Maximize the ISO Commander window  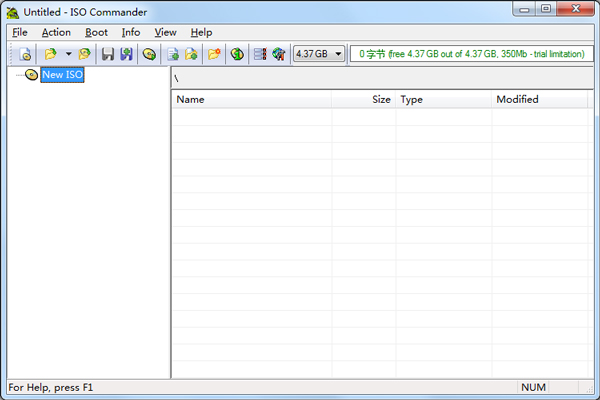[x=546, y=9]
